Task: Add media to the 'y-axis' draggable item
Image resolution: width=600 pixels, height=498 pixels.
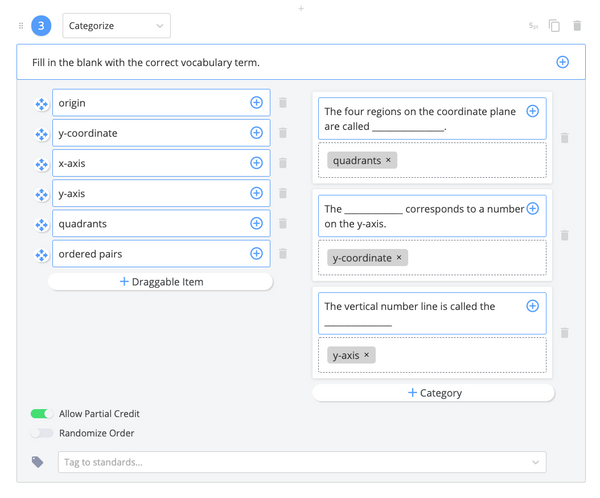Action: 256,193
